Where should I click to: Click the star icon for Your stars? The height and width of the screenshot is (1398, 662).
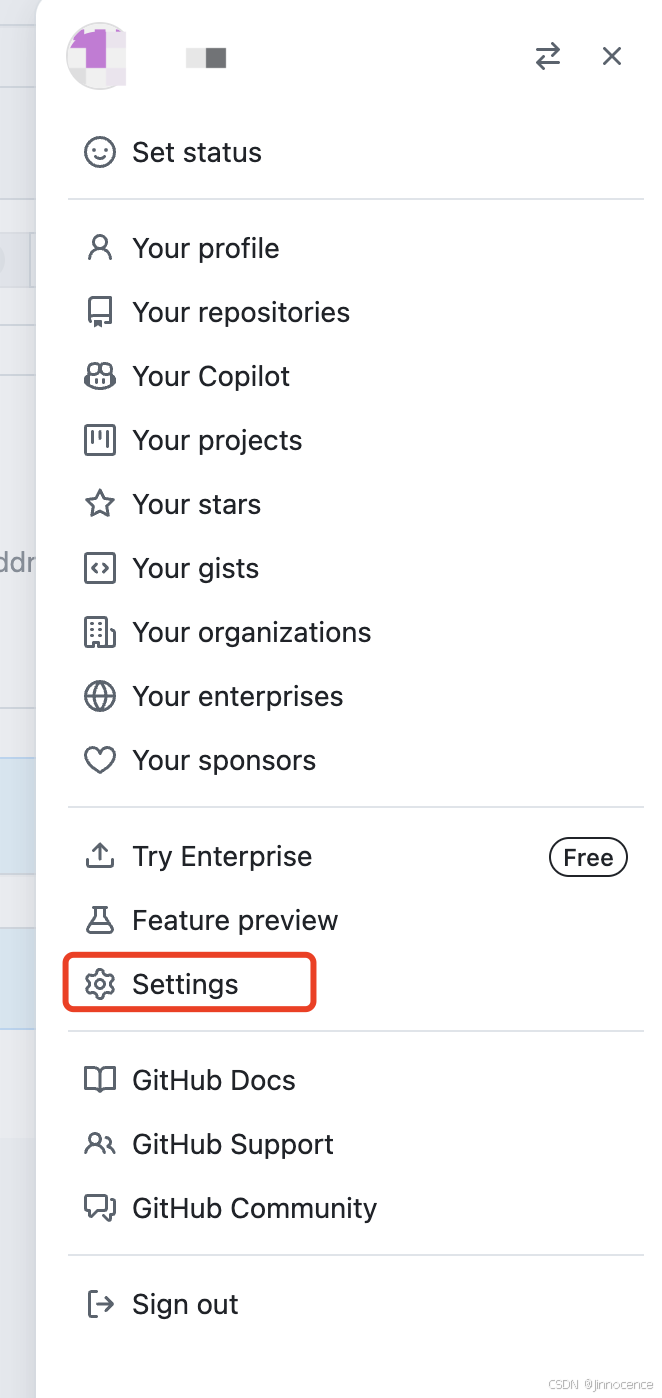(x=100, y=505)
